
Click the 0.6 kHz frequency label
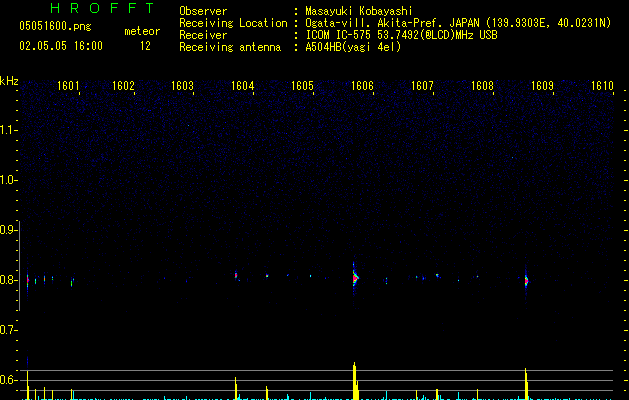click(8, 380)
